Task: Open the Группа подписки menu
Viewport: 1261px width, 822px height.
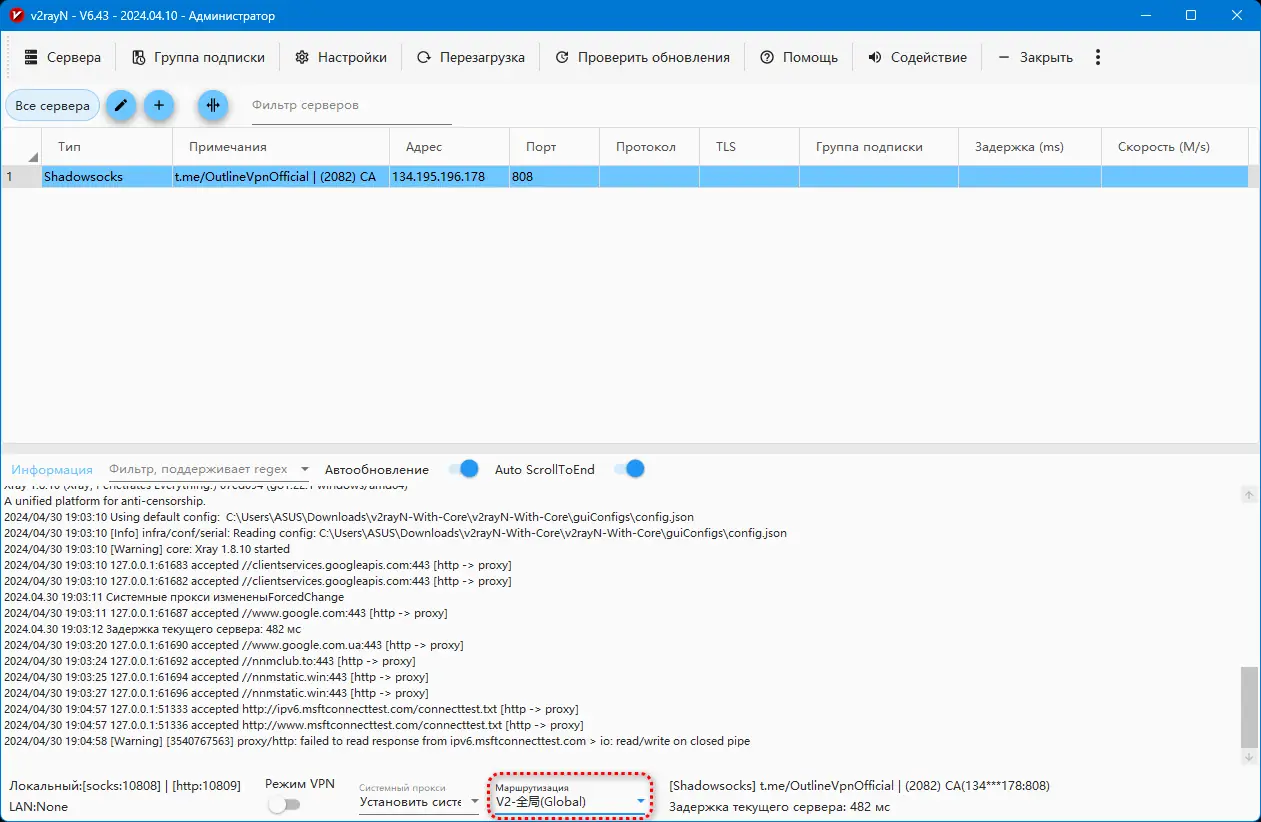Action: (x=196, y=57)
